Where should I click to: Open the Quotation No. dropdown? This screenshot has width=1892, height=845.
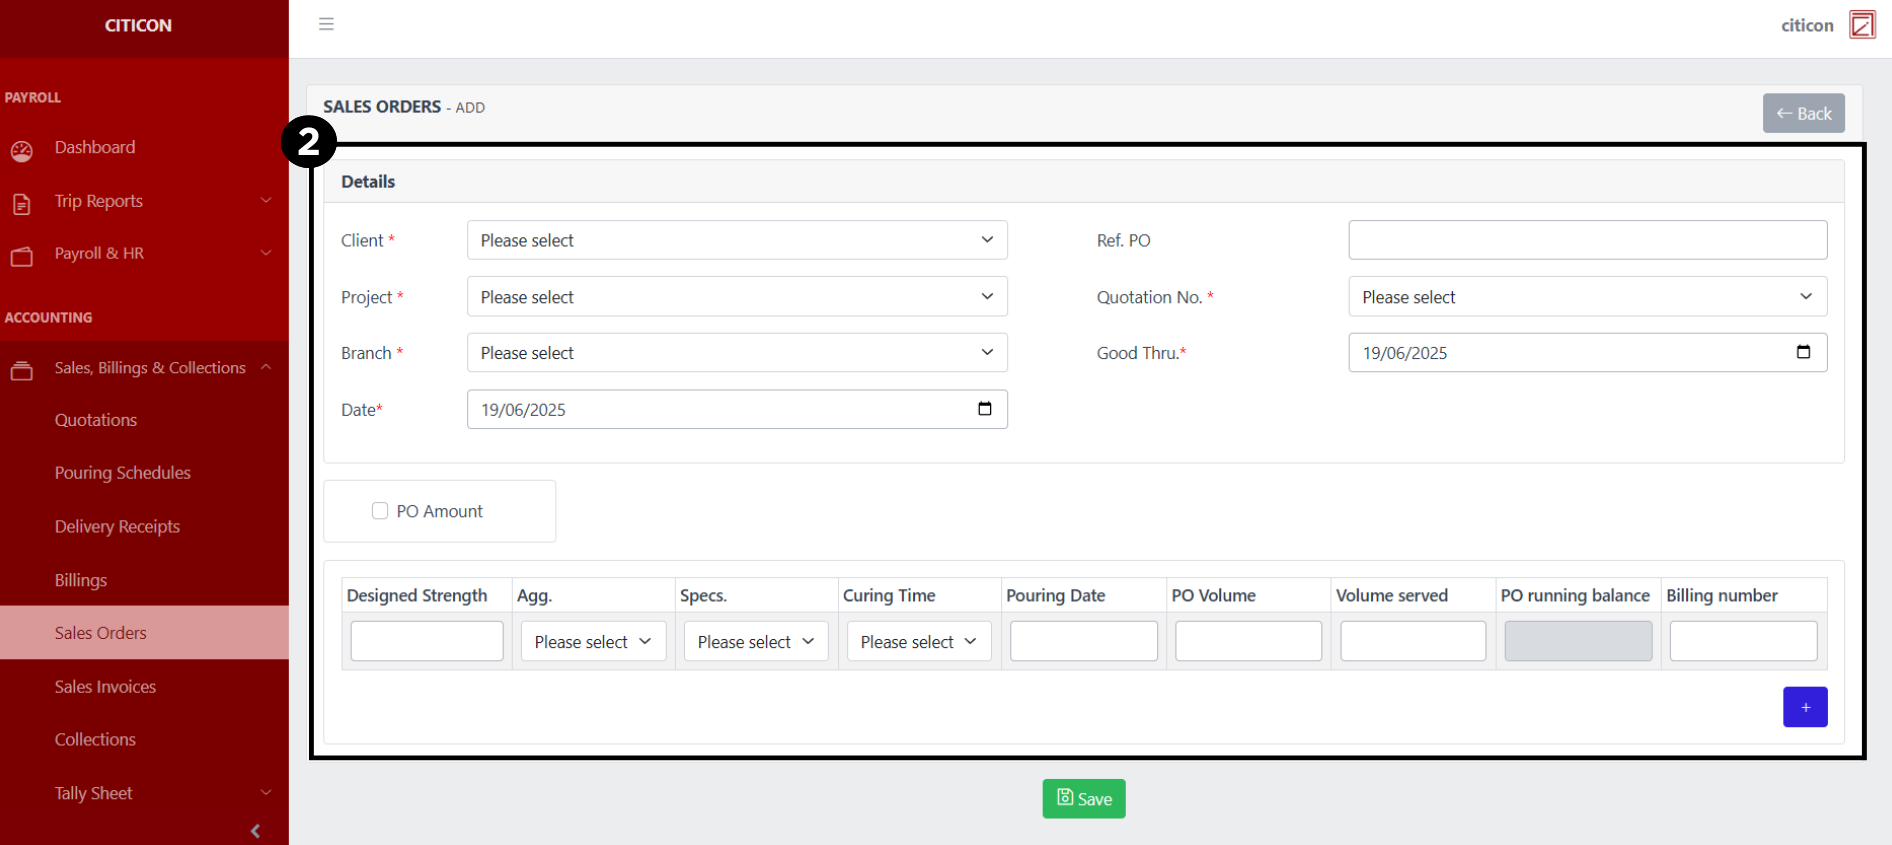(1586, 297)
